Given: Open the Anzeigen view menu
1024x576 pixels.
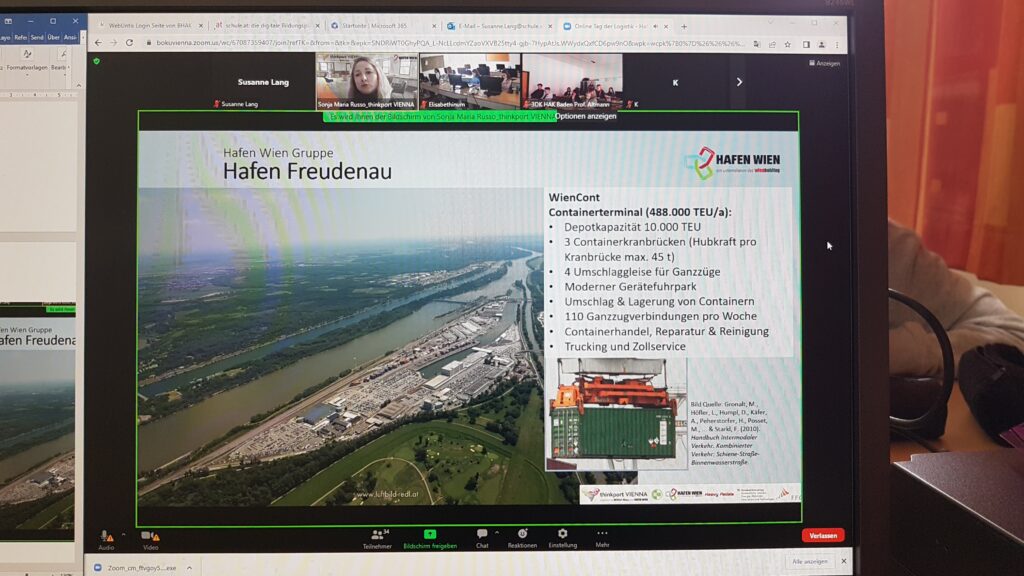Looking at the screenshot, I should click(x=824, y=63).
